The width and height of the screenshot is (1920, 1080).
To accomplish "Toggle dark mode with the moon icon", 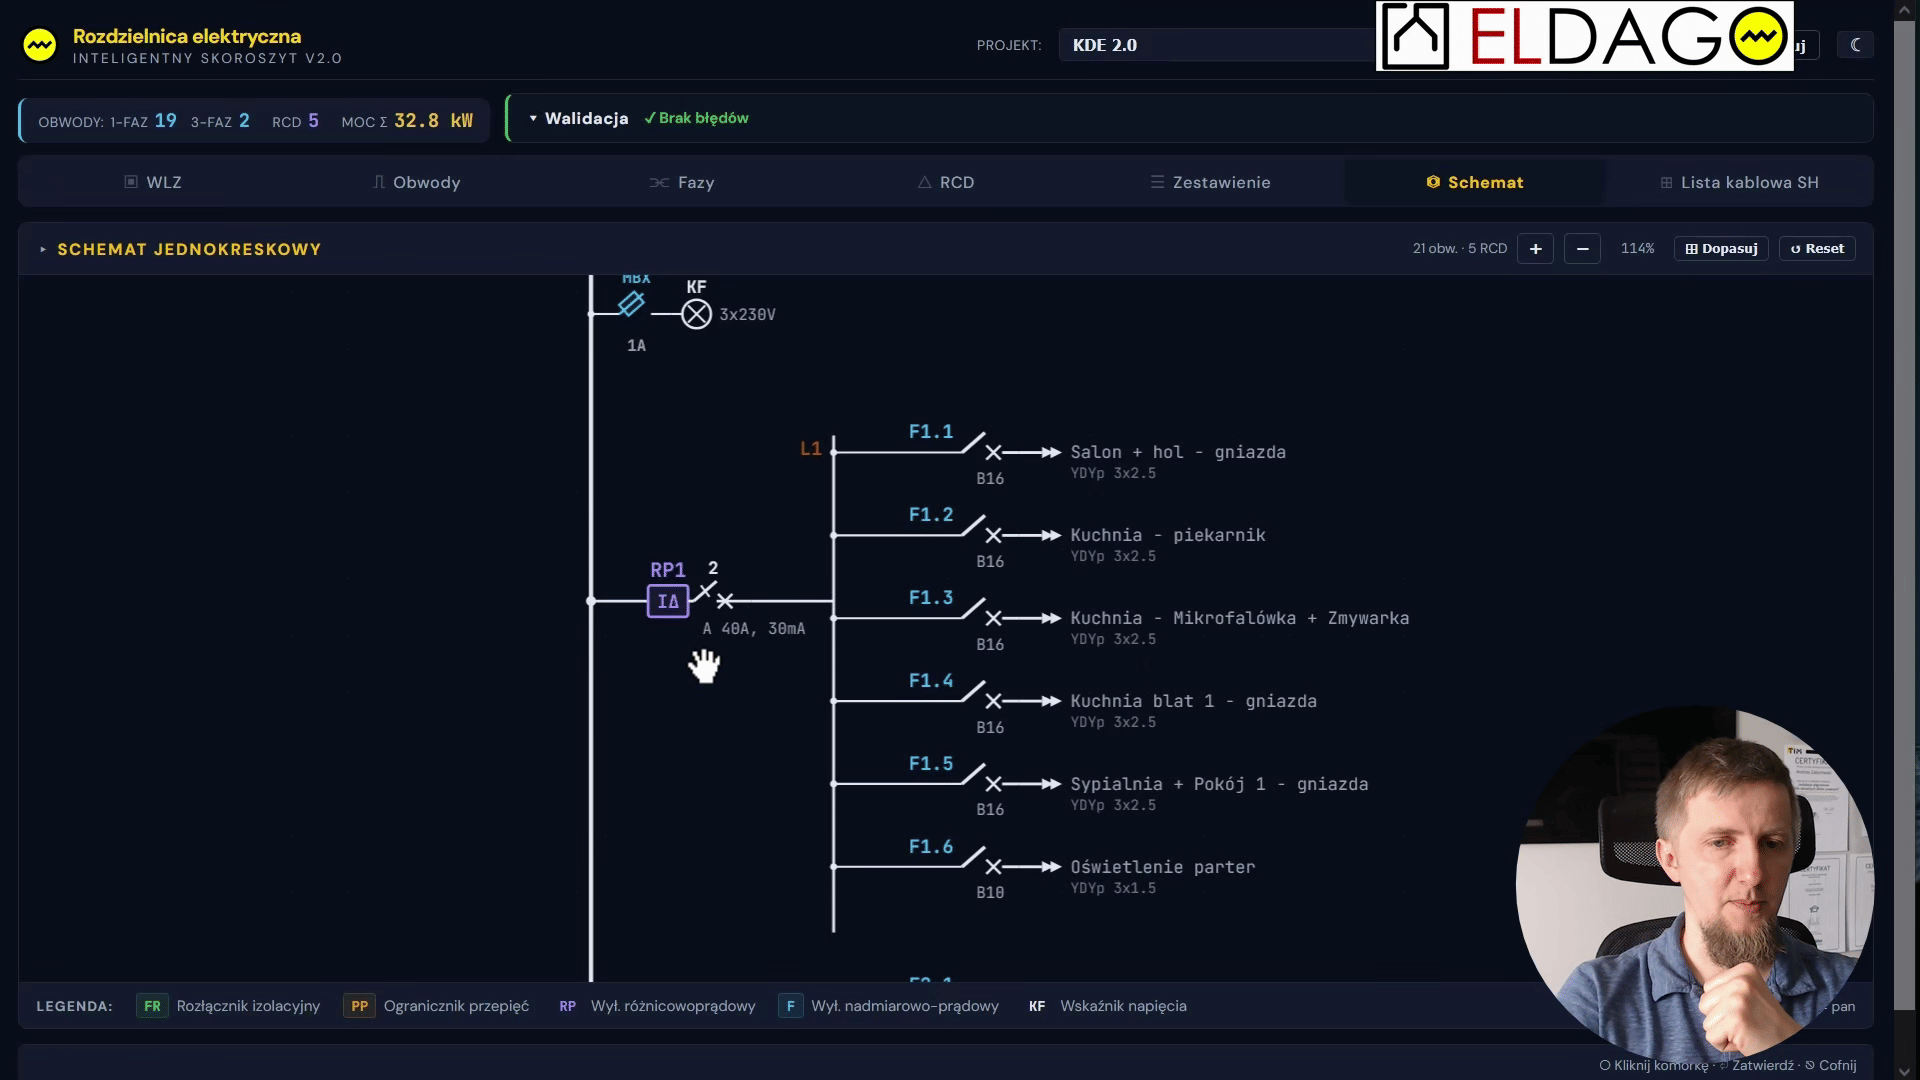I will point(1855,45).
